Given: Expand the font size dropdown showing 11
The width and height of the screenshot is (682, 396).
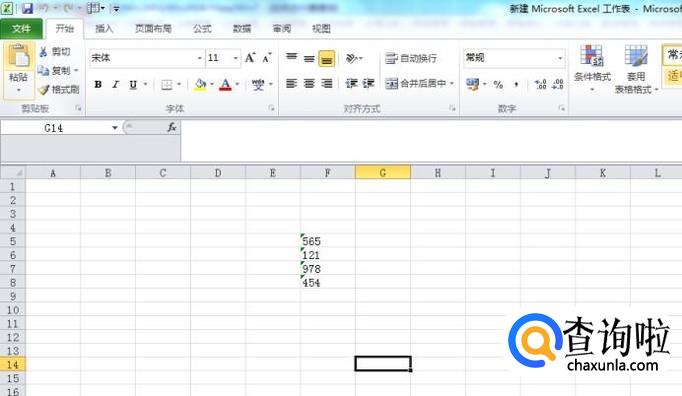Looking at the screenshot, I should [x=223, y=57].
